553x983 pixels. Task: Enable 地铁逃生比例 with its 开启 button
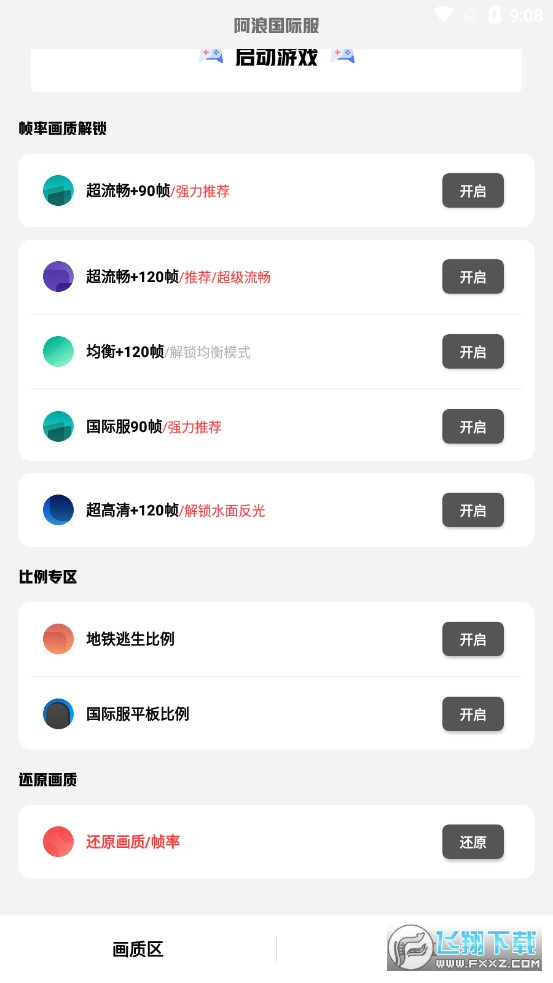[x=473, y=639]
